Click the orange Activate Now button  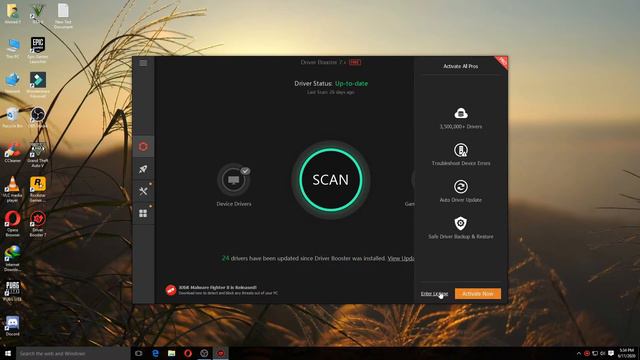tap(478, 293)
